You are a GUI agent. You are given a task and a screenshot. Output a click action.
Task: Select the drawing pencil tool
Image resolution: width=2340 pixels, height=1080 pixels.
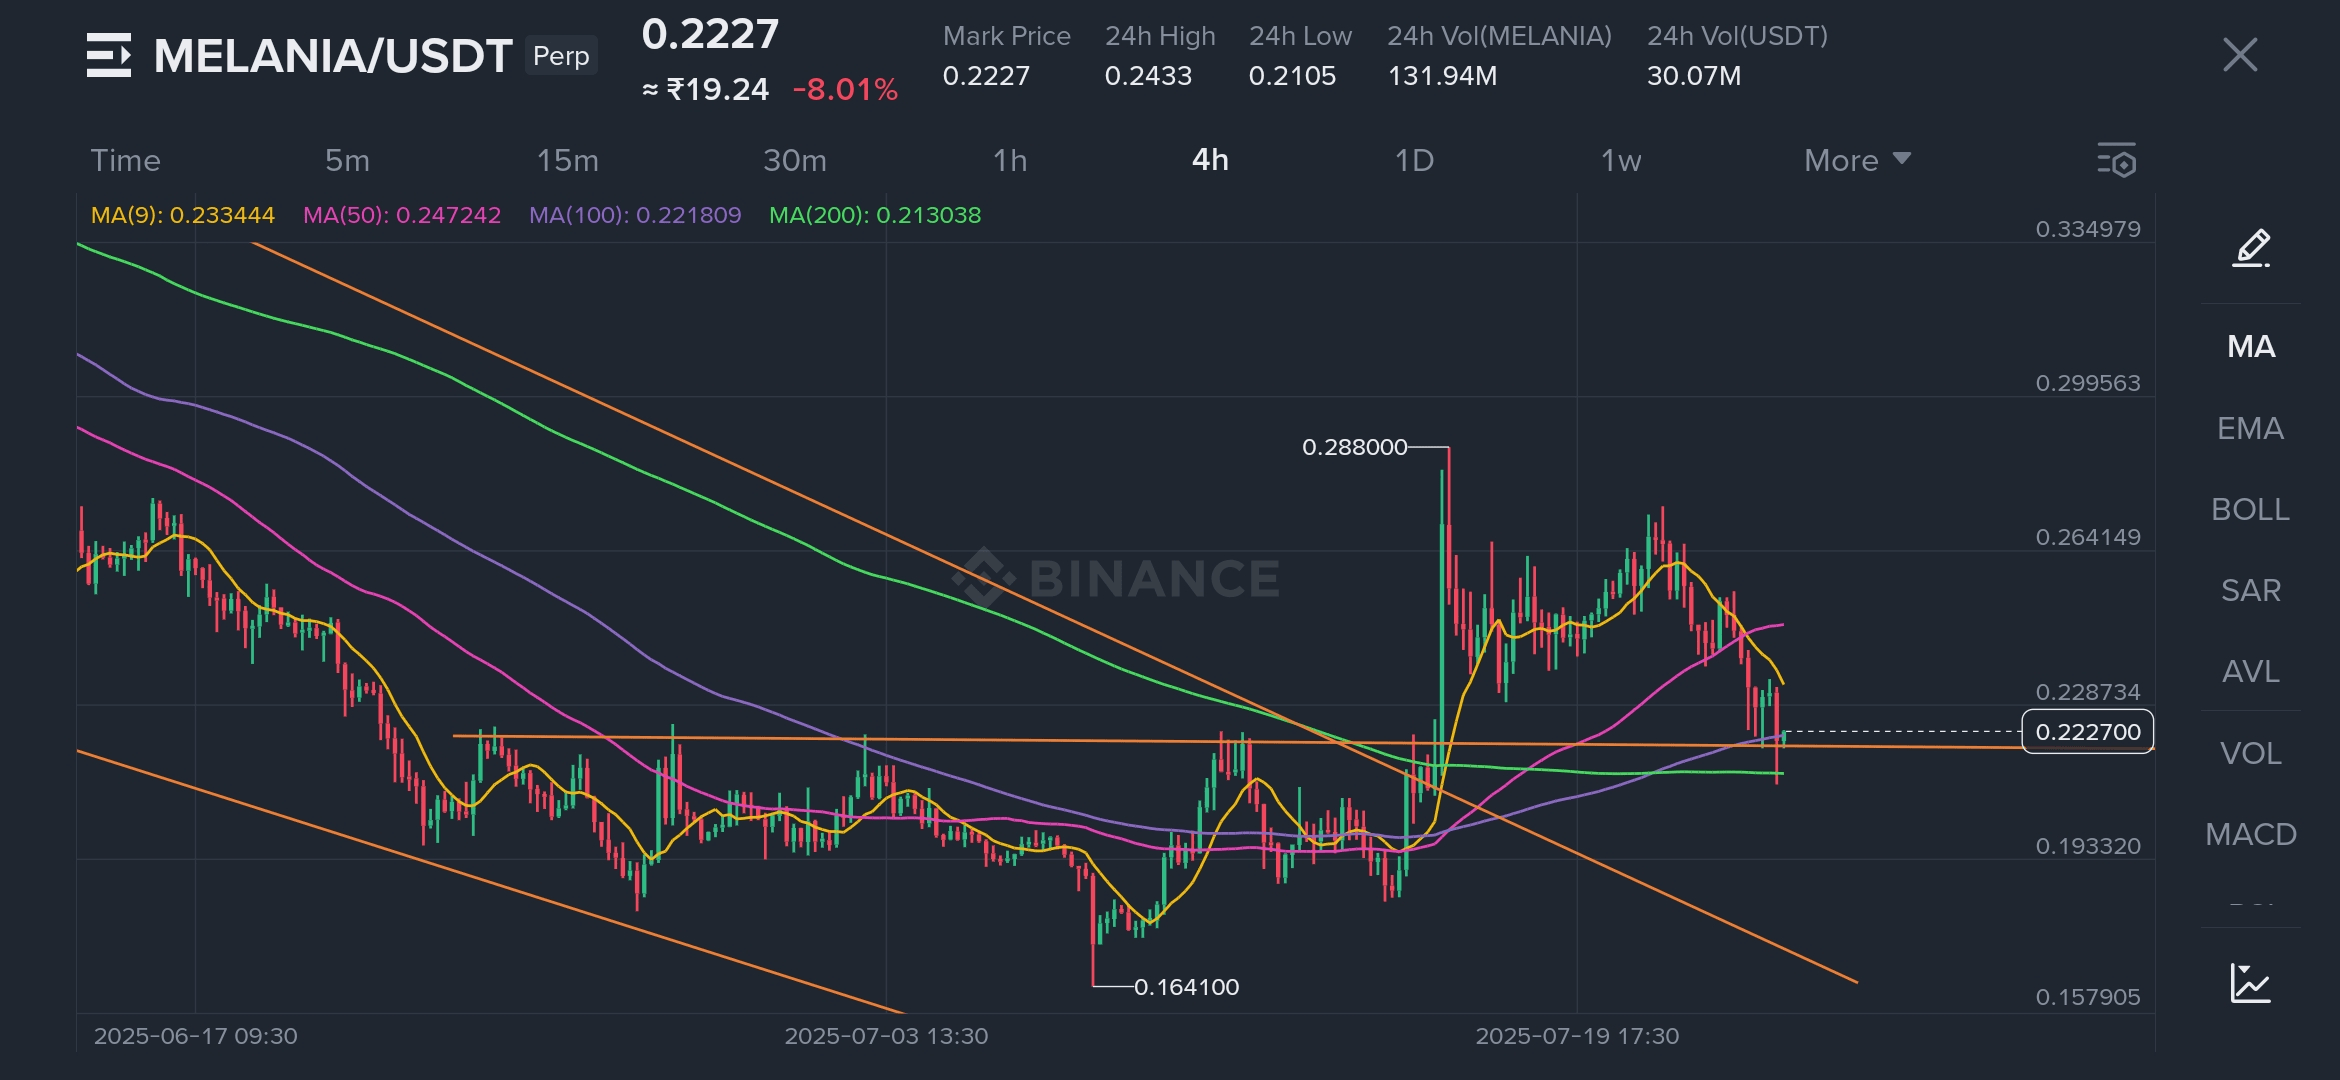point(2250,248)
